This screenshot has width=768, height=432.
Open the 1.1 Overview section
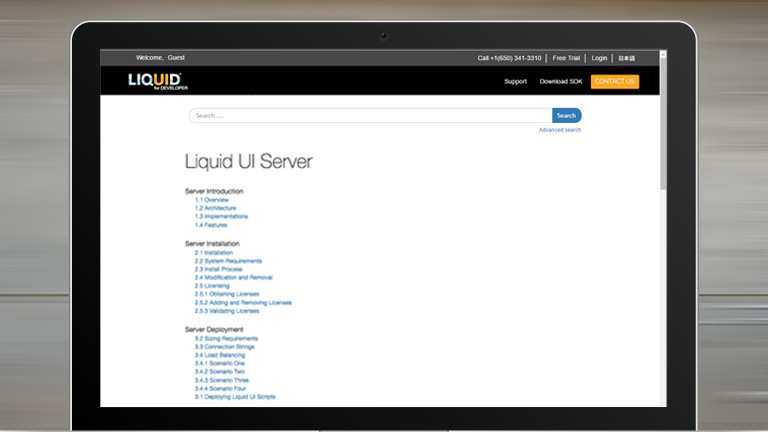click(x=211, y=200)
